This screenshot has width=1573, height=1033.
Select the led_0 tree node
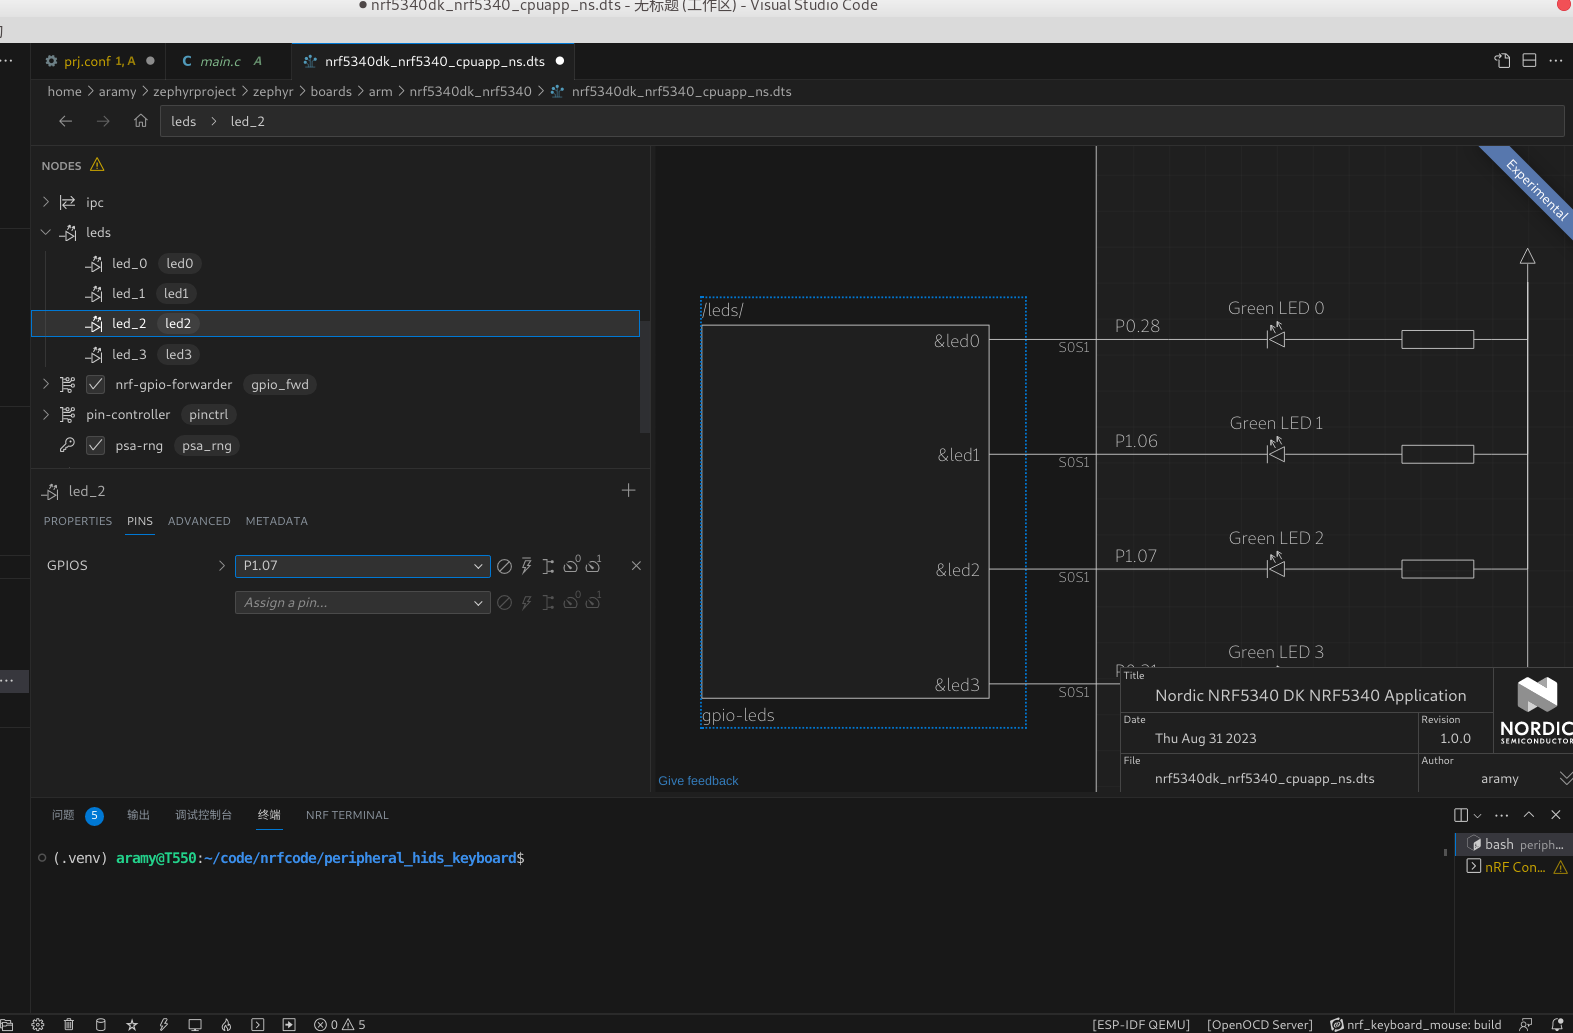pos(335,263)
